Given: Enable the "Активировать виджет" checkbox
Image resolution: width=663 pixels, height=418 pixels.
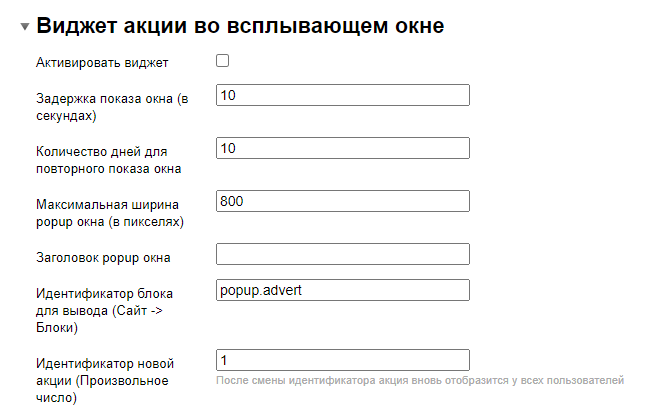Looking at the screenshot, I should pos(223,61).
